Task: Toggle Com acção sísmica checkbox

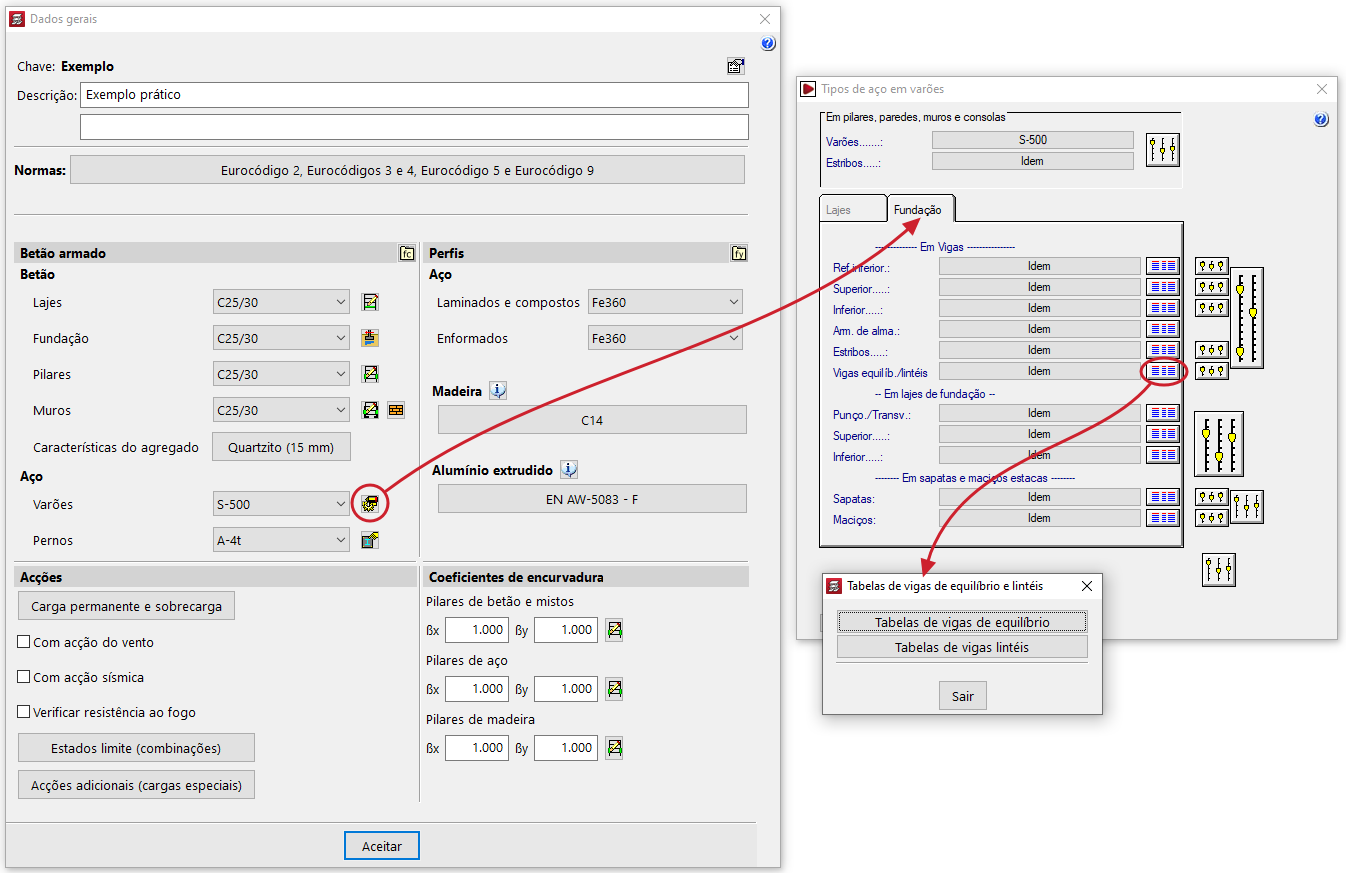Action: [x=25, y=677]
